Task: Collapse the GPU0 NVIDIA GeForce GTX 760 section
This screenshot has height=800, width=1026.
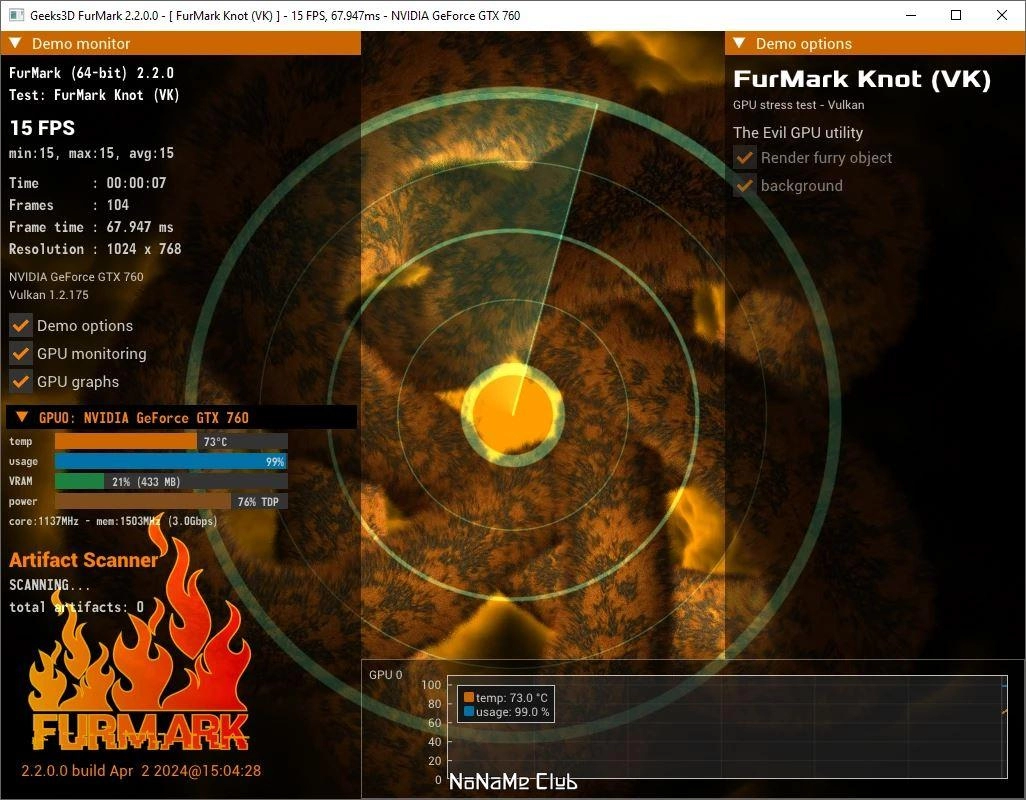Action: pos(22,417)
